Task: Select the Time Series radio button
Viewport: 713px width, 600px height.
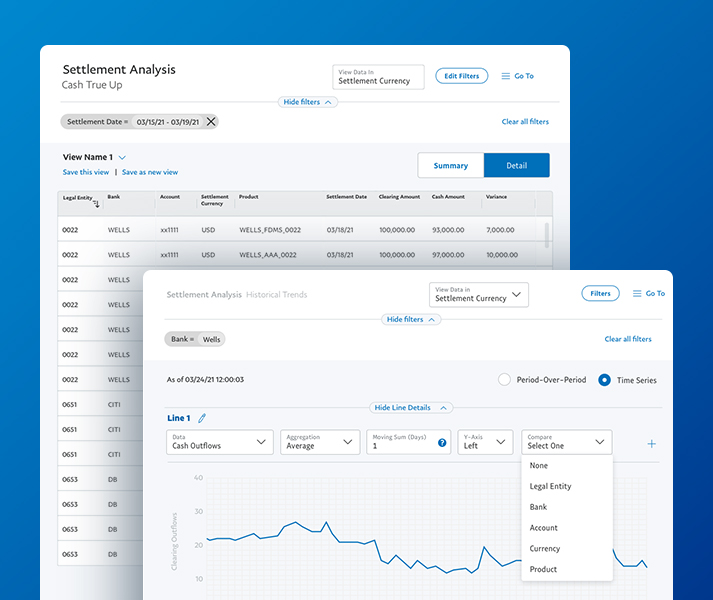Action: point(604,380)
